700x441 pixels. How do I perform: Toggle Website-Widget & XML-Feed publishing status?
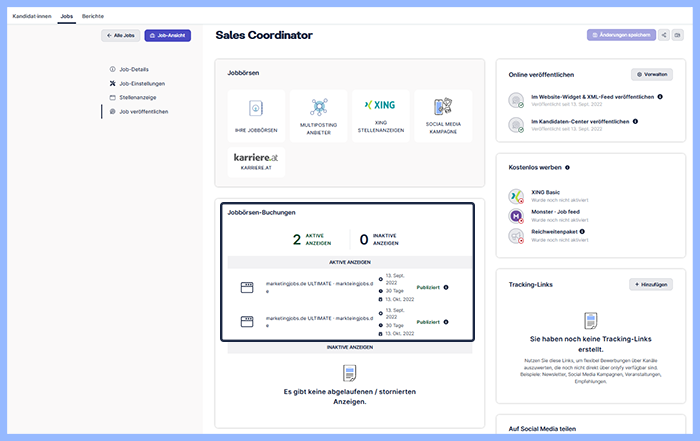pyautogui.click(x=516, y=100)
